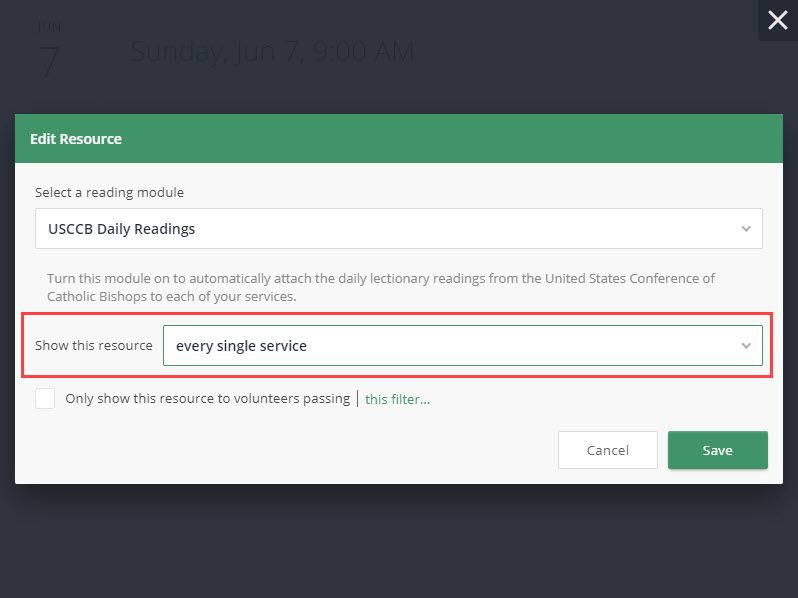Click the 'Select a reading module' label
Viewport: 798px width, 598px height.
110,192
